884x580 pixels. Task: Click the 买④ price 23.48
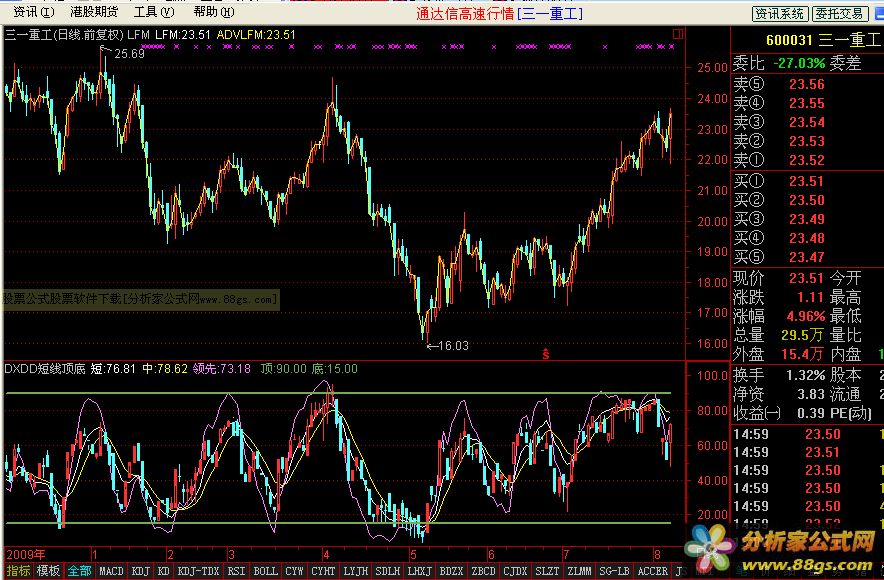tap(807, 238)
